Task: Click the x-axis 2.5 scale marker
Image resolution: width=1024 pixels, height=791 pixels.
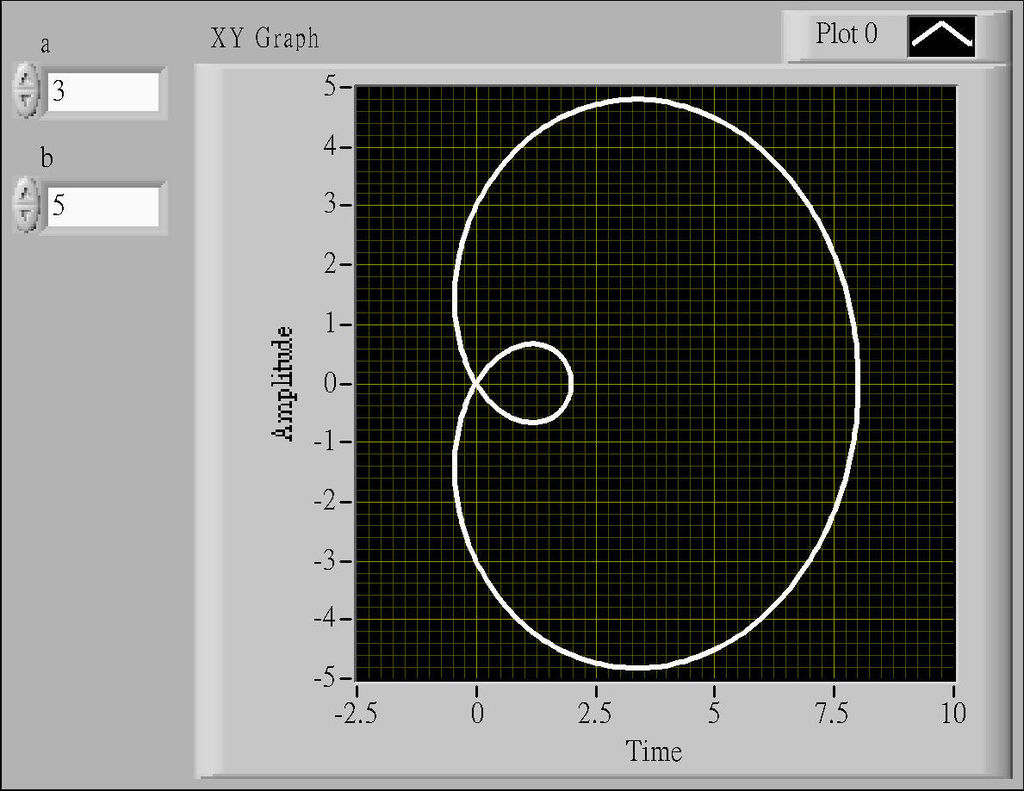Action: [x=595, y=713]
